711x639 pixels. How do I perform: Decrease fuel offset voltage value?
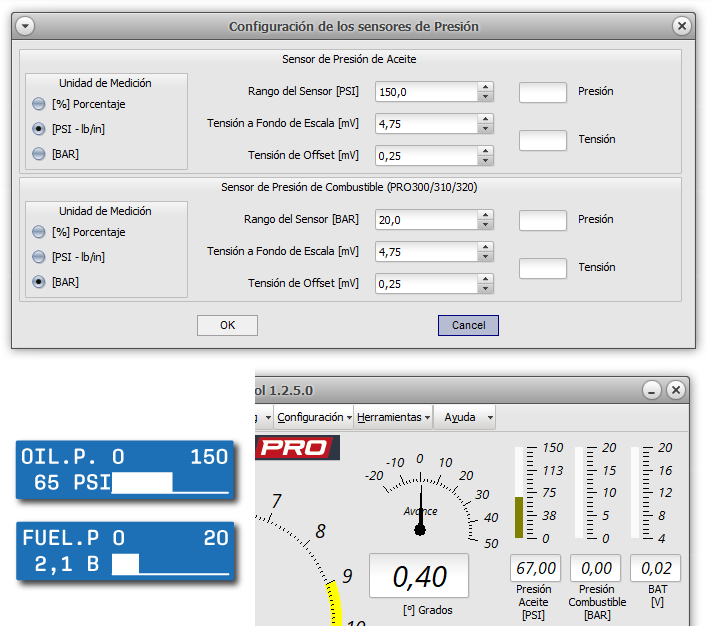[485, 288]
